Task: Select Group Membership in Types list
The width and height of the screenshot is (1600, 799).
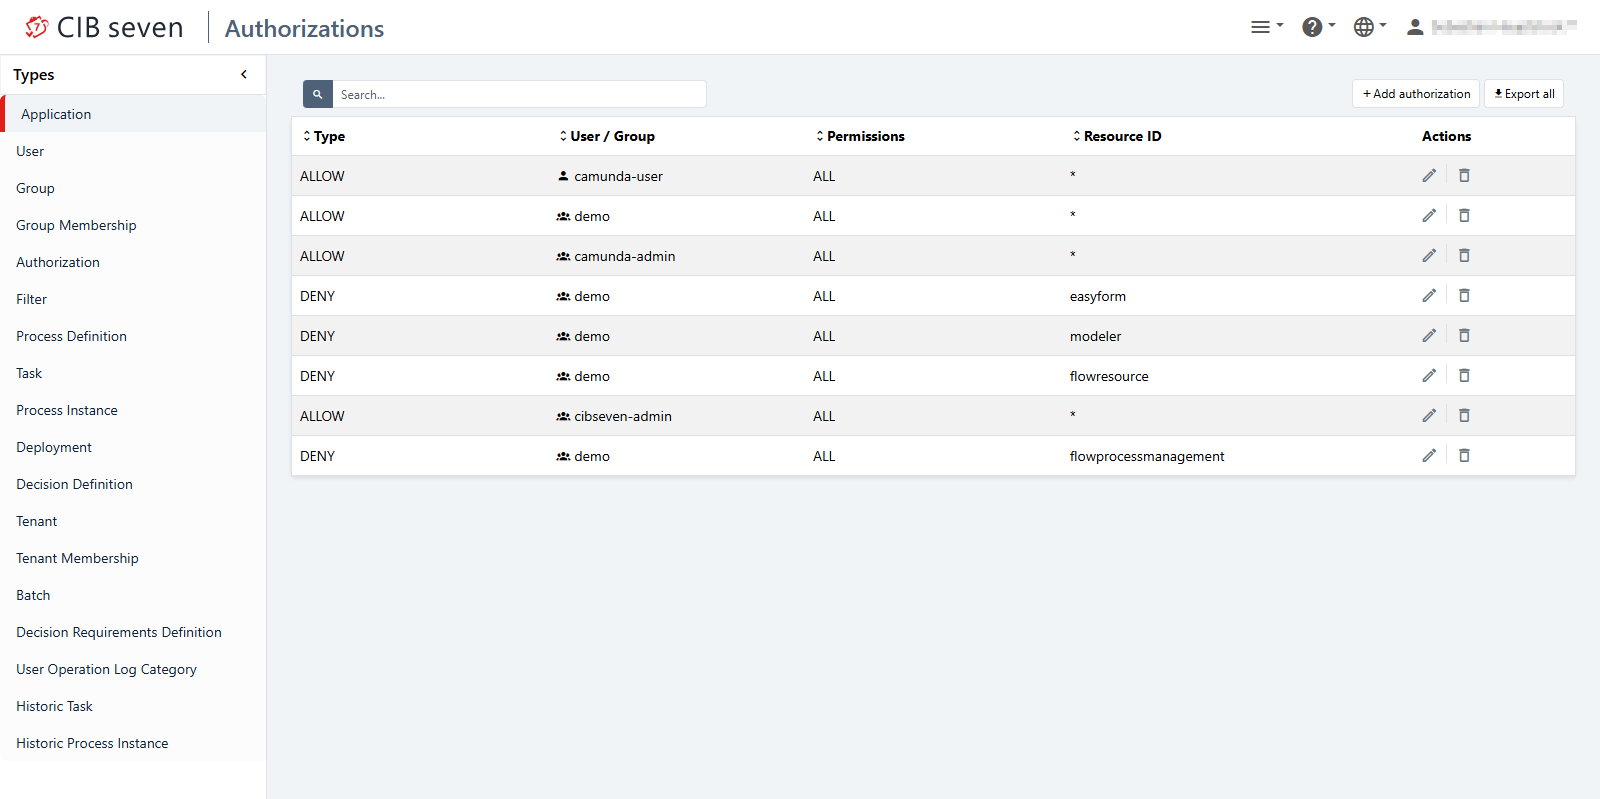Action: (x=76, y=225)
